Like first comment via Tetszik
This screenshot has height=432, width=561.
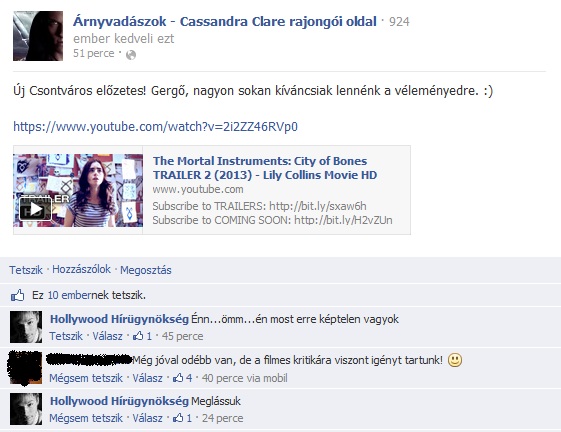(x=66, y=336)
